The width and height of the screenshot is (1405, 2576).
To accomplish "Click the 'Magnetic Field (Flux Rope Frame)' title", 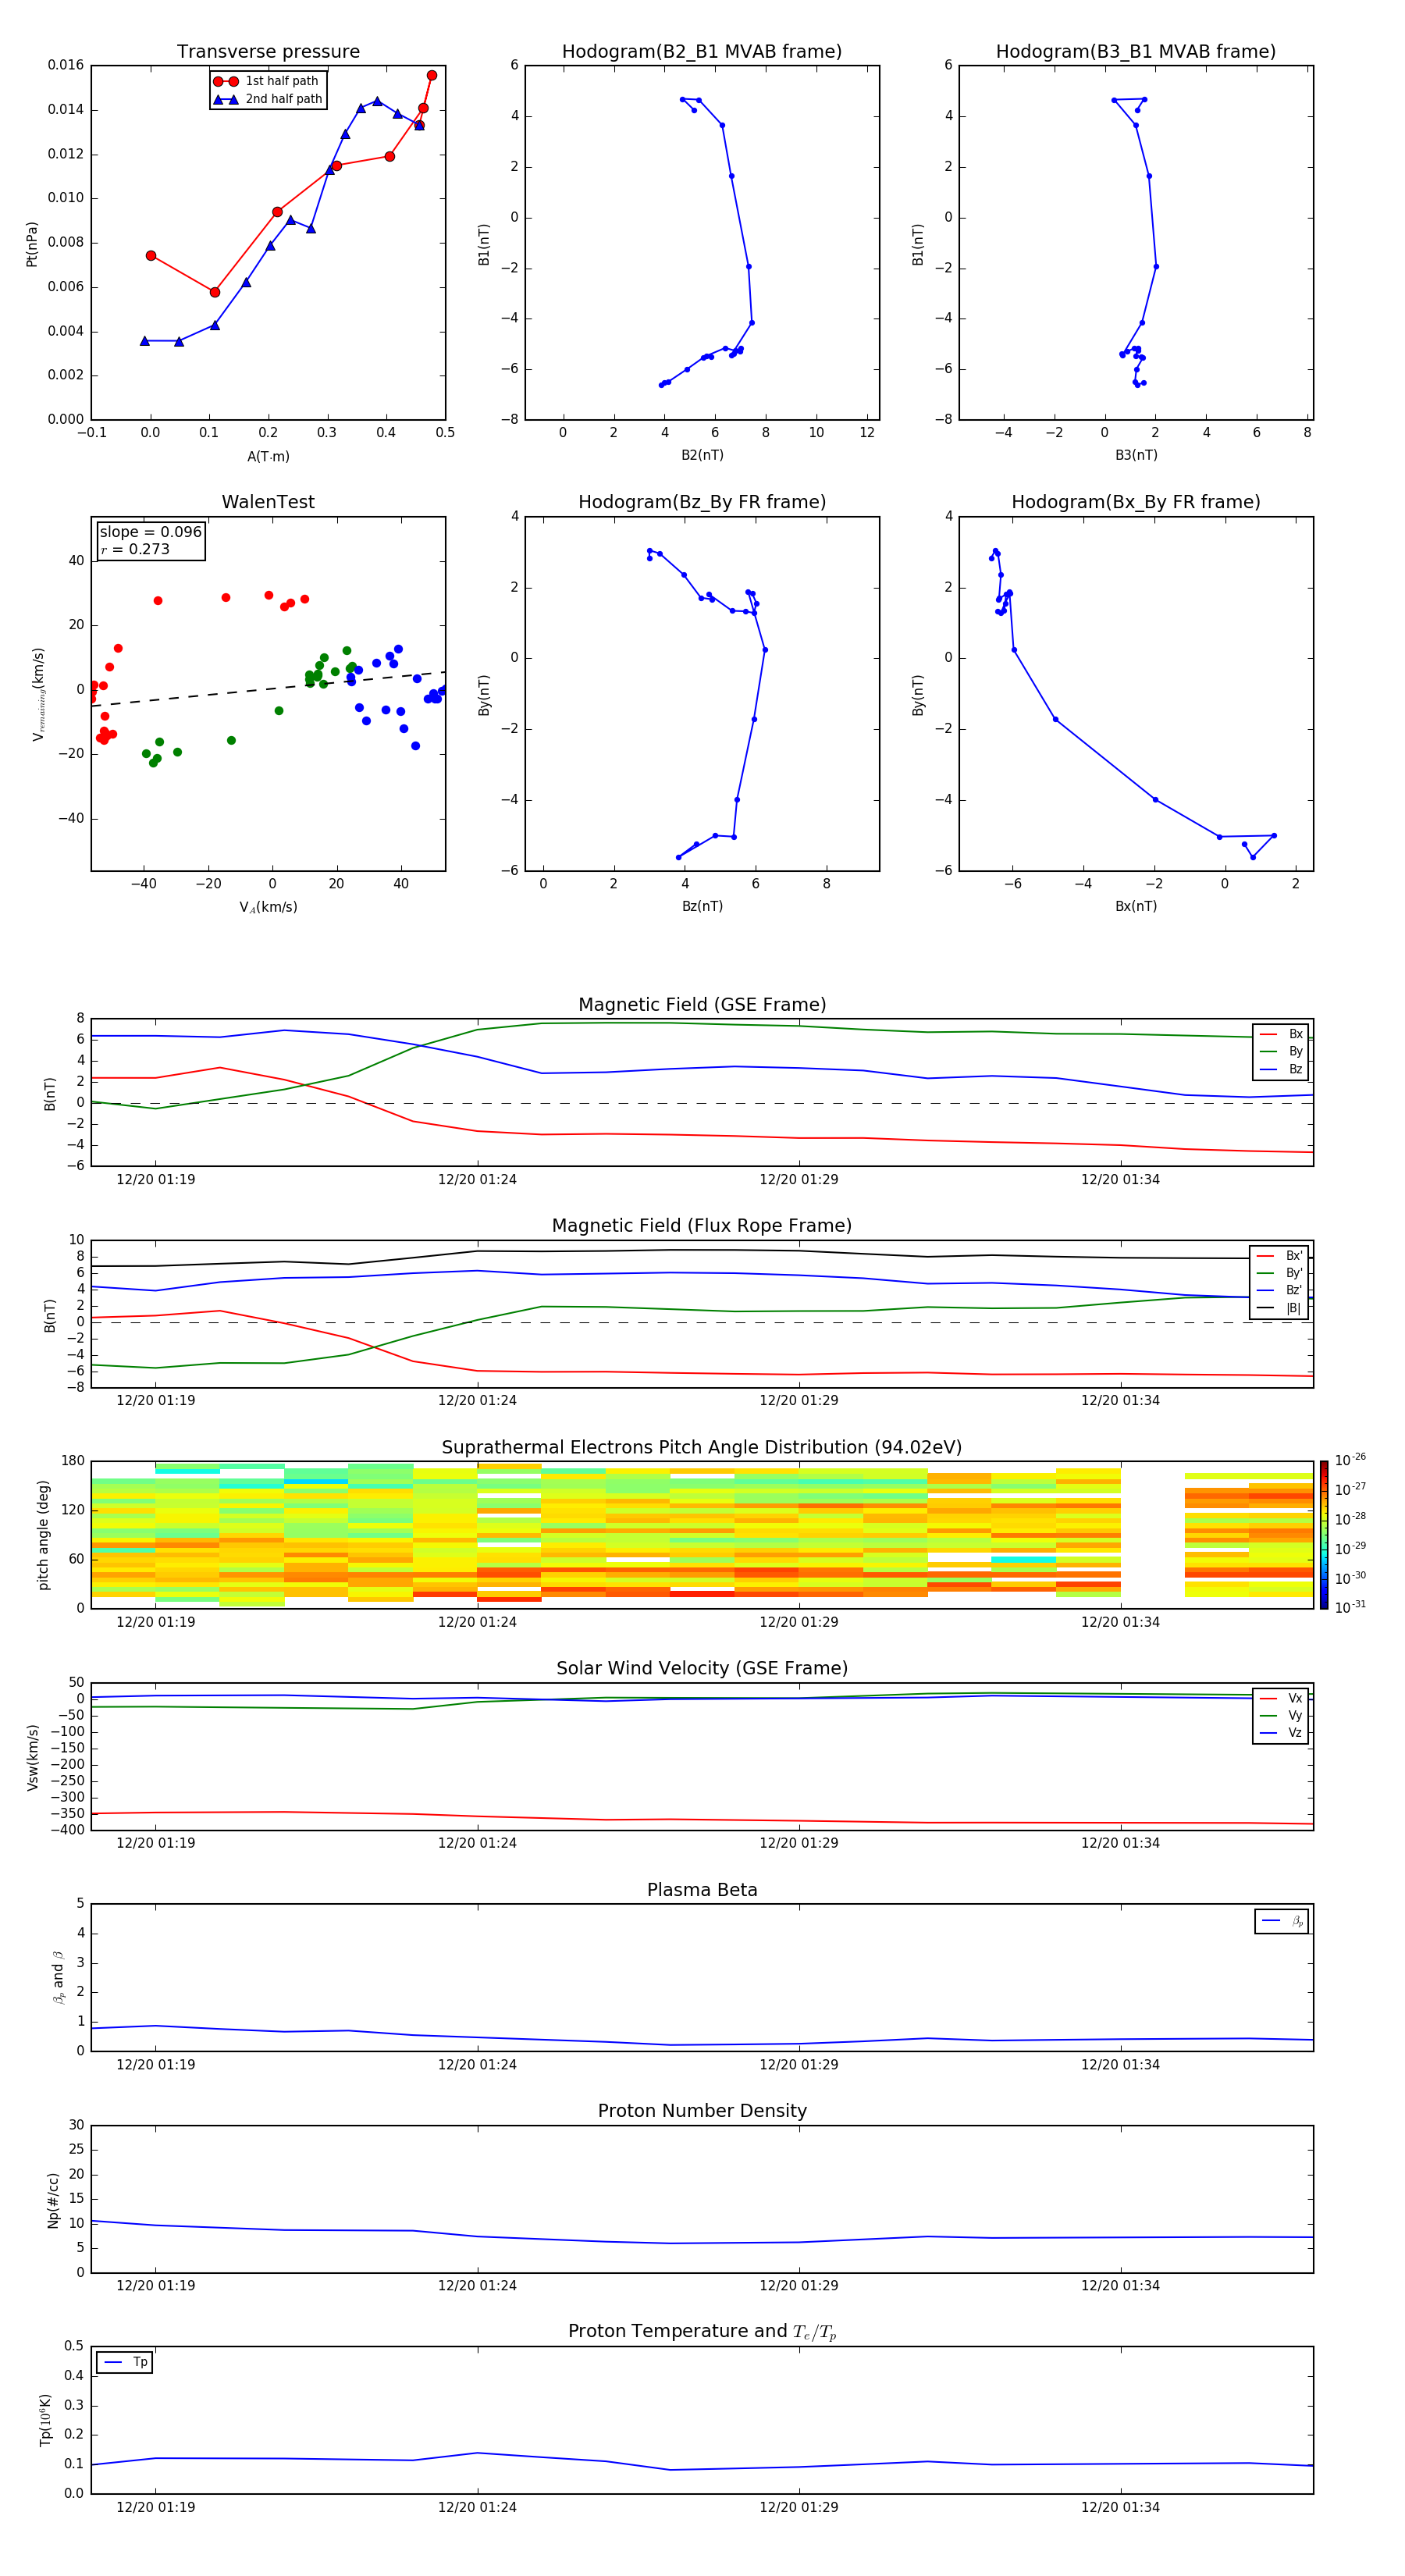I will pyautogui.click(x=702, y=1226).
